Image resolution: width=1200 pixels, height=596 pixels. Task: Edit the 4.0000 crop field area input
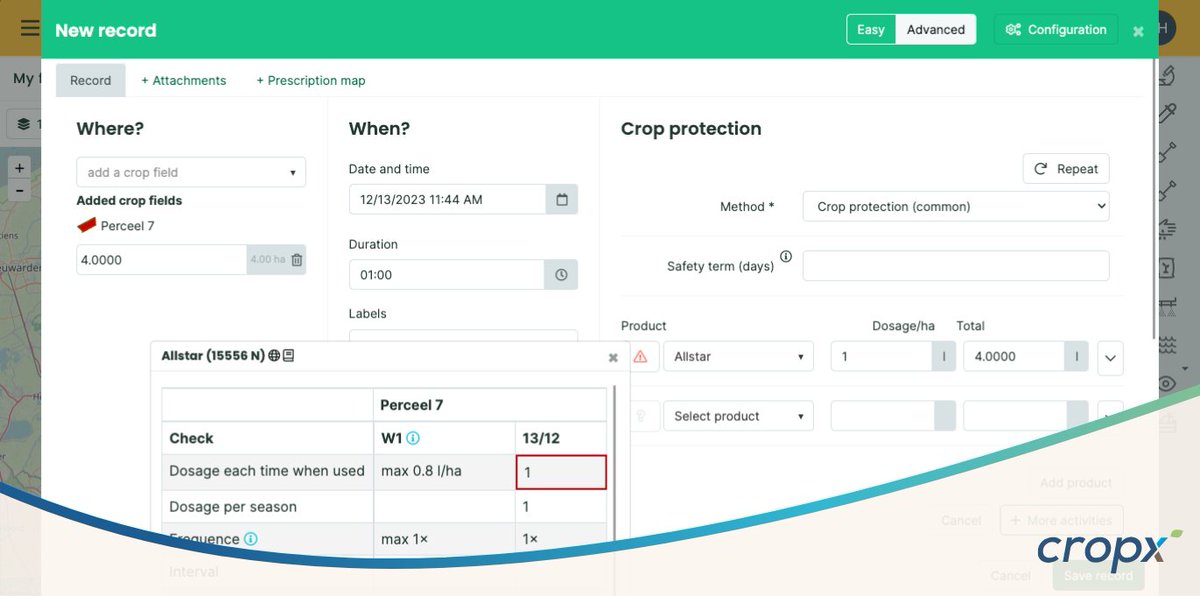162,260
